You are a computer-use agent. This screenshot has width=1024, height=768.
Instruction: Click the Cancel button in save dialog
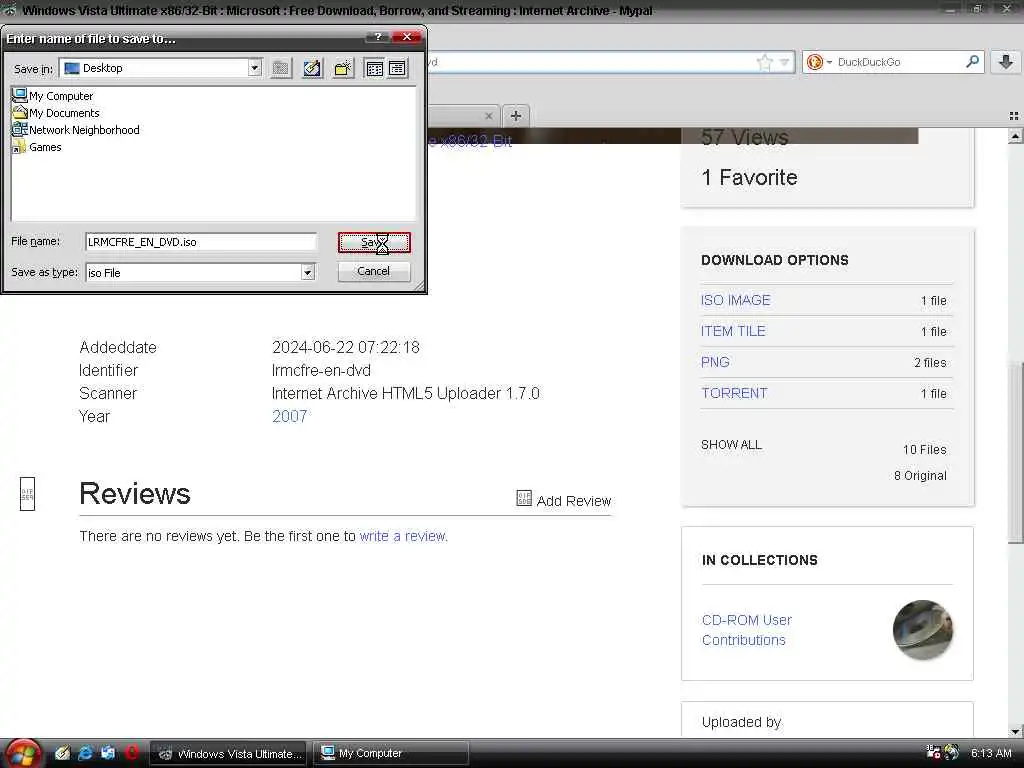(x=374, y=271)
